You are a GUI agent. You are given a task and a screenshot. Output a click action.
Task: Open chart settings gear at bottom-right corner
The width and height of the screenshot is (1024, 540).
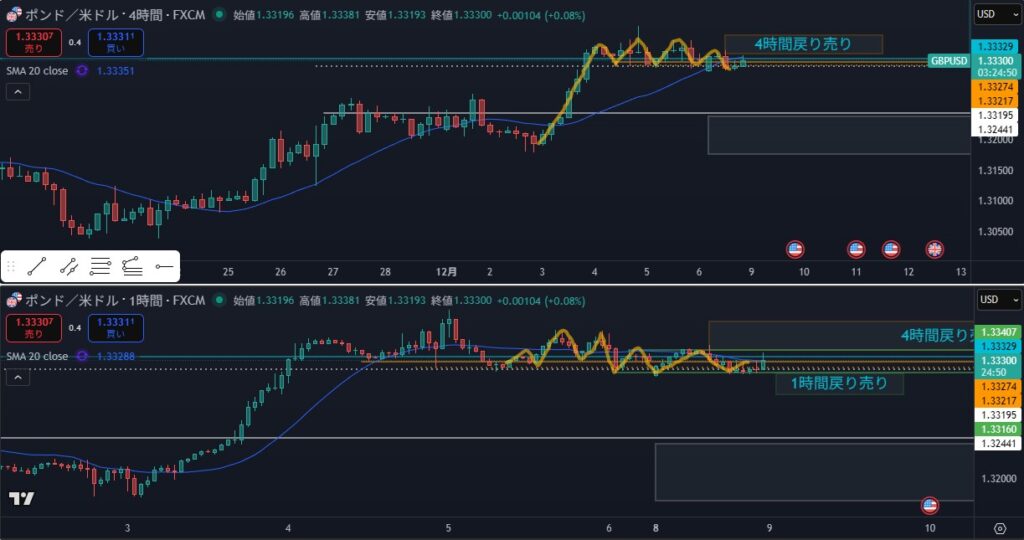pyautogui.click(x=1000, y=528)
